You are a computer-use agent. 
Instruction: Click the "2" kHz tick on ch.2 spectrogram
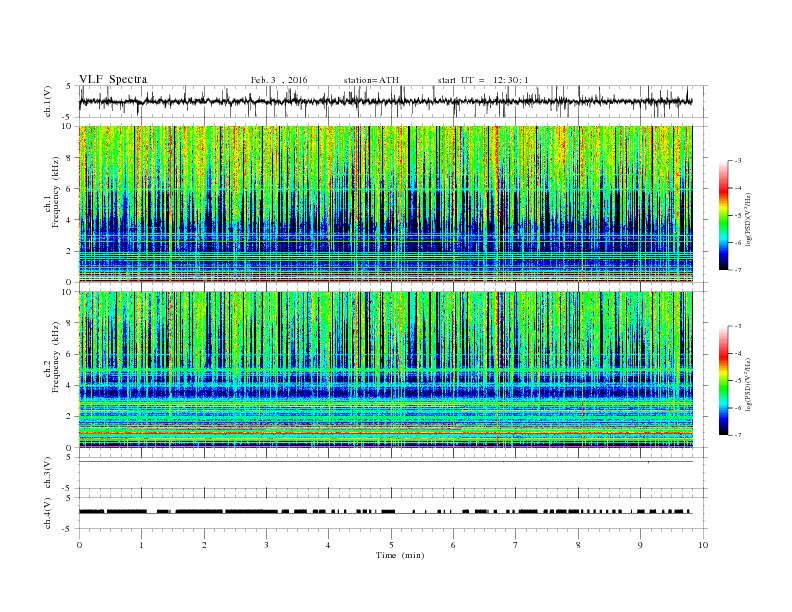(x=70, y=417)
